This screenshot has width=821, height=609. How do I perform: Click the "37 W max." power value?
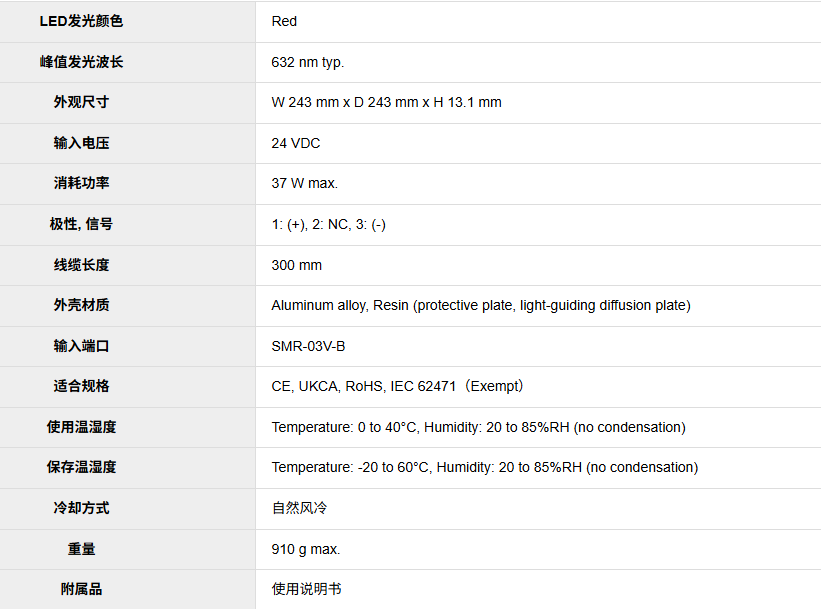304,183
